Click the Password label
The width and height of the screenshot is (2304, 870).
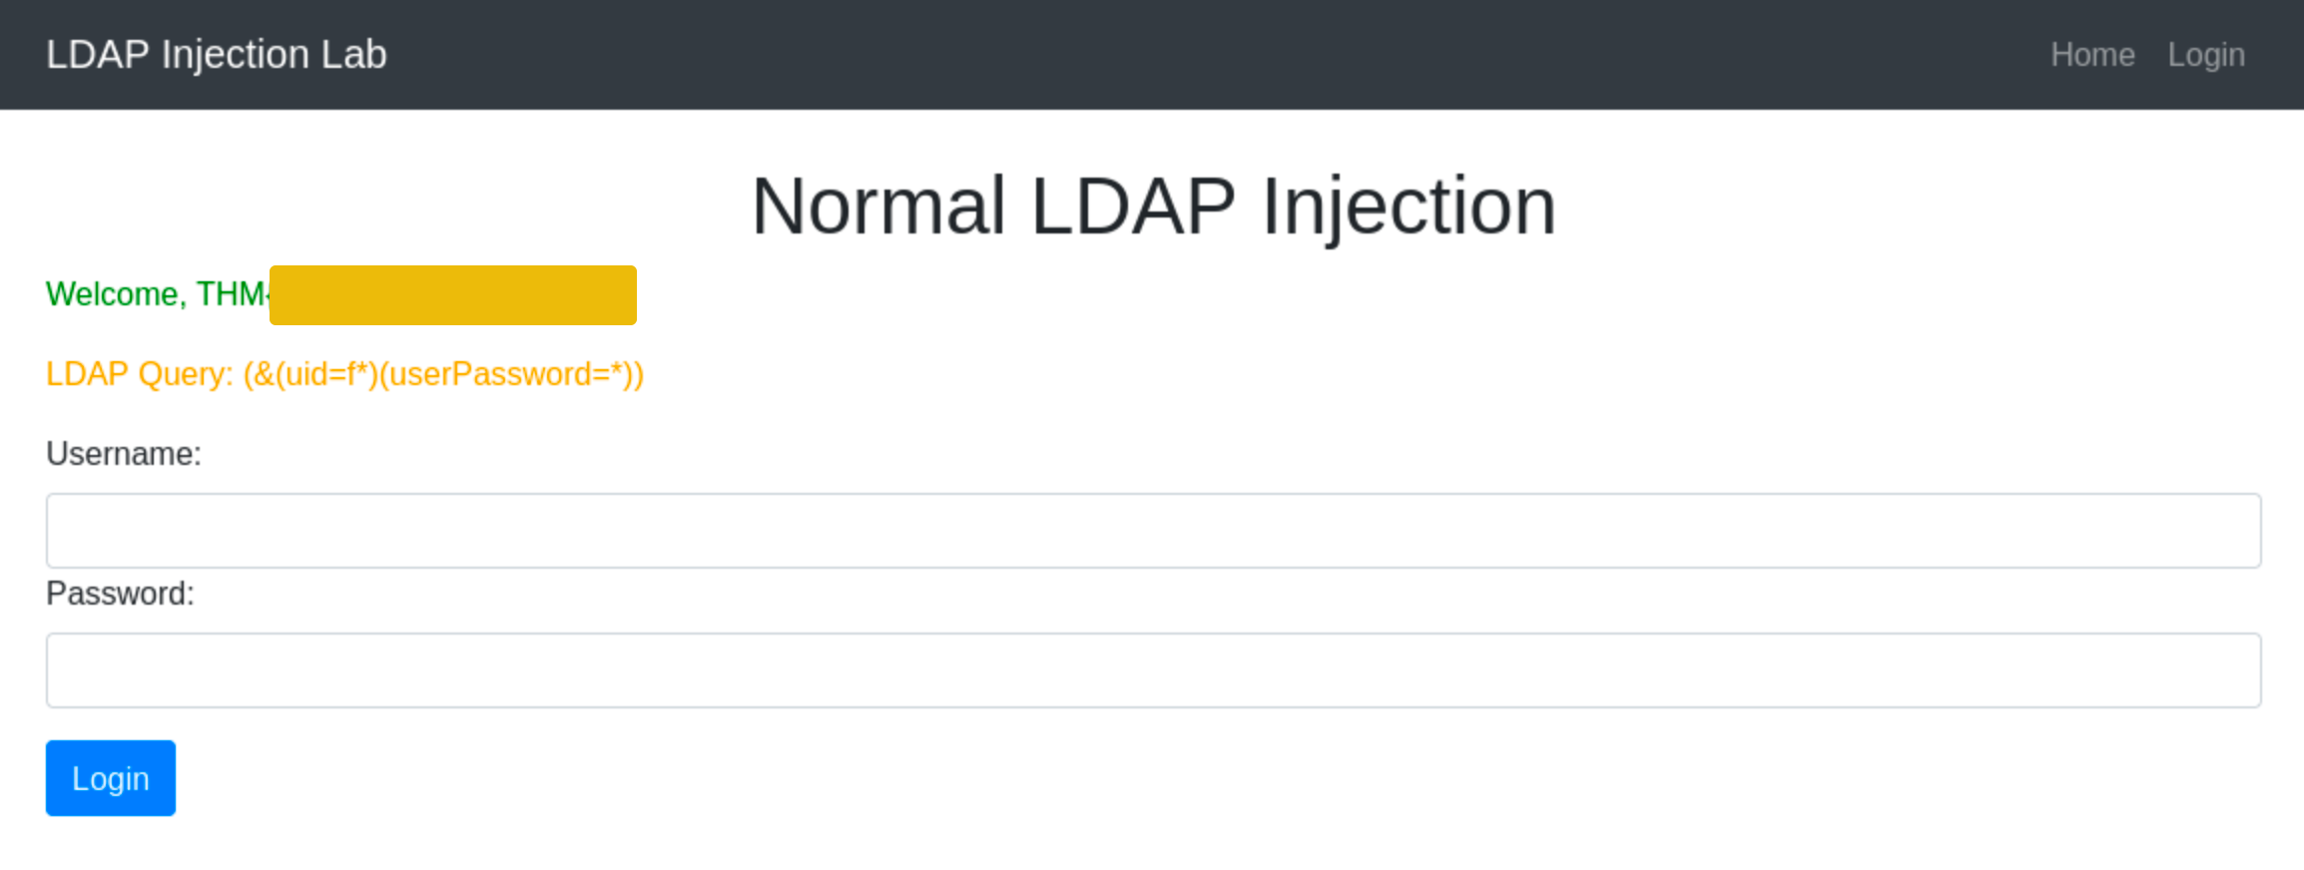tap(120, 594)
